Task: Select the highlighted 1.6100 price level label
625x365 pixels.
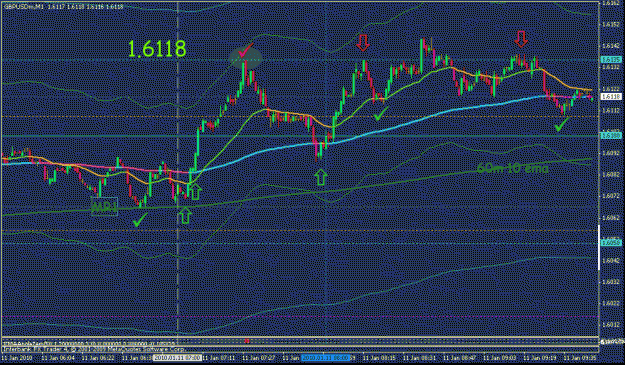Action: 611,136
